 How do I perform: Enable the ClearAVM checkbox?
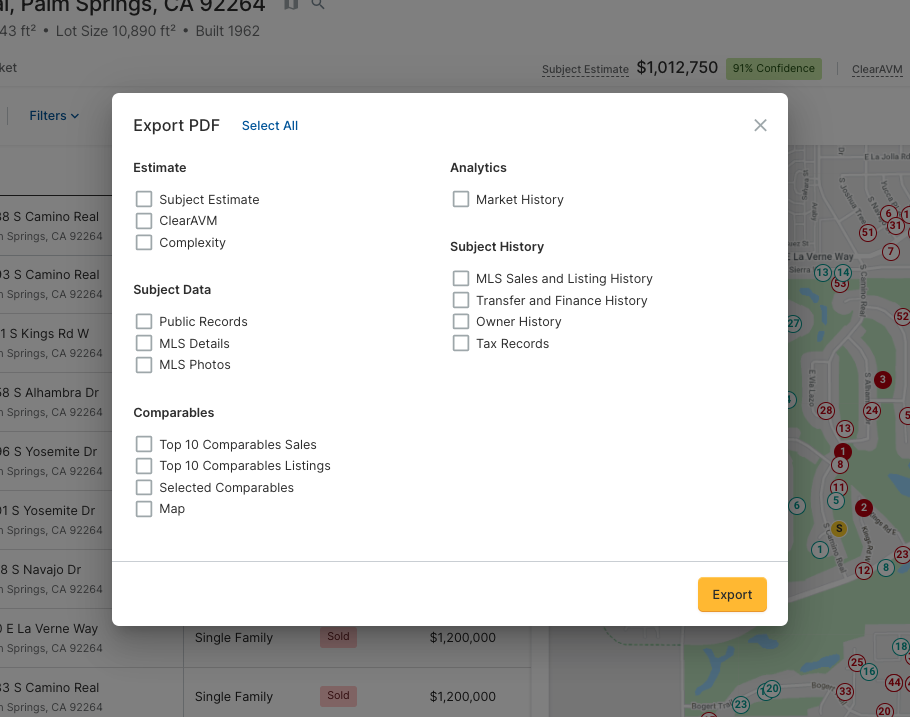[x=144, y=221]
